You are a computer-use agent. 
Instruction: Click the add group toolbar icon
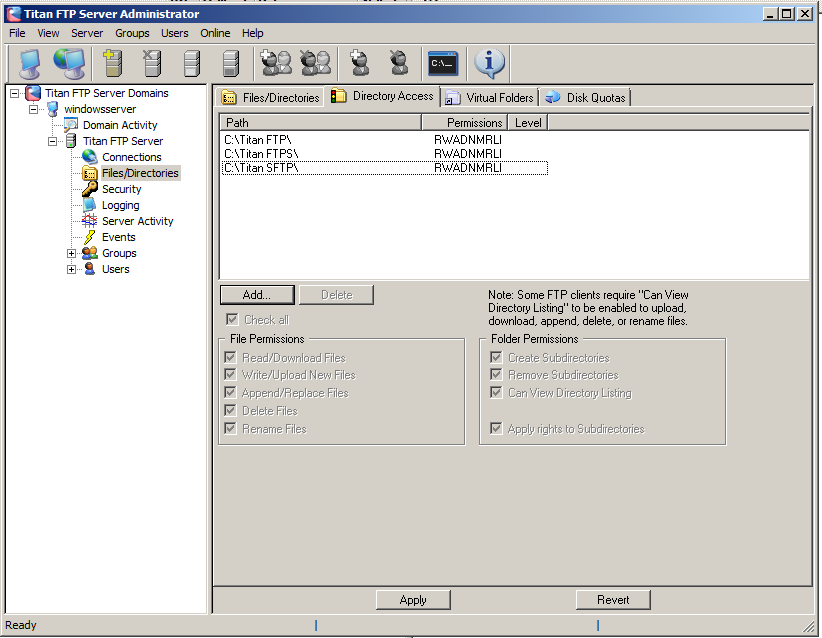[276, 63]
